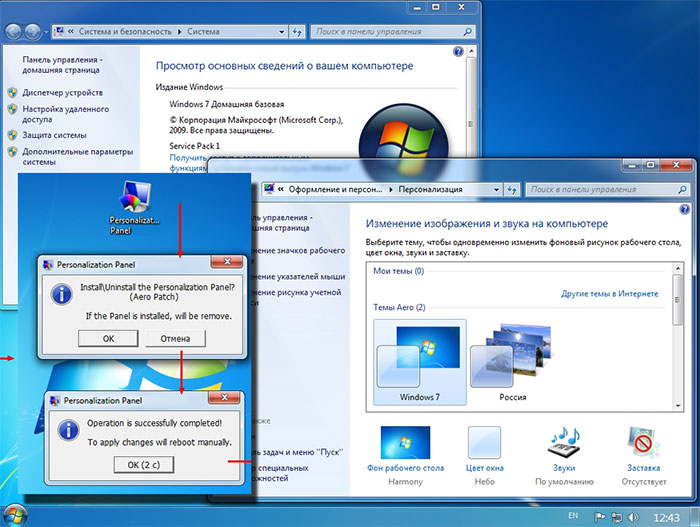This screenshot has height=527, width=700.
Task: Maximize the Personalization window
Action: click(650, 165)
